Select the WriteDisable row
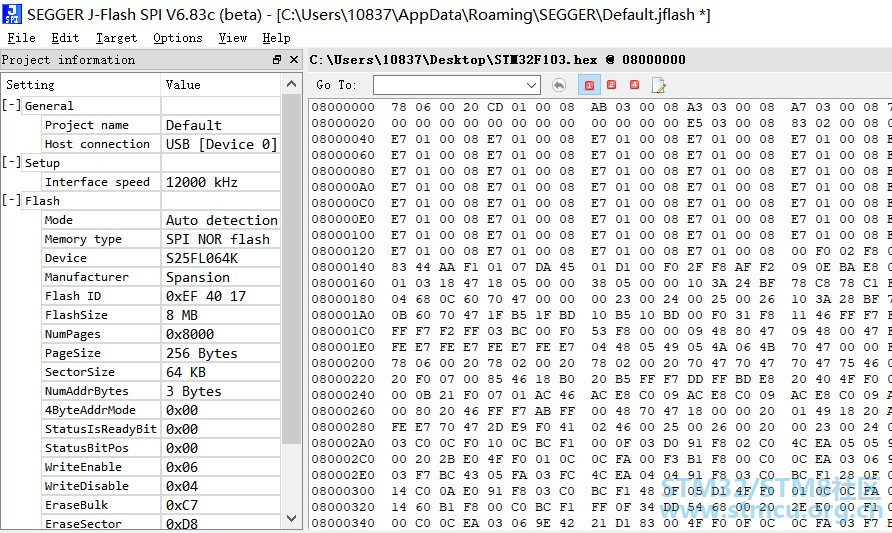Screen dimensions: 892x533 pos(162,486)
